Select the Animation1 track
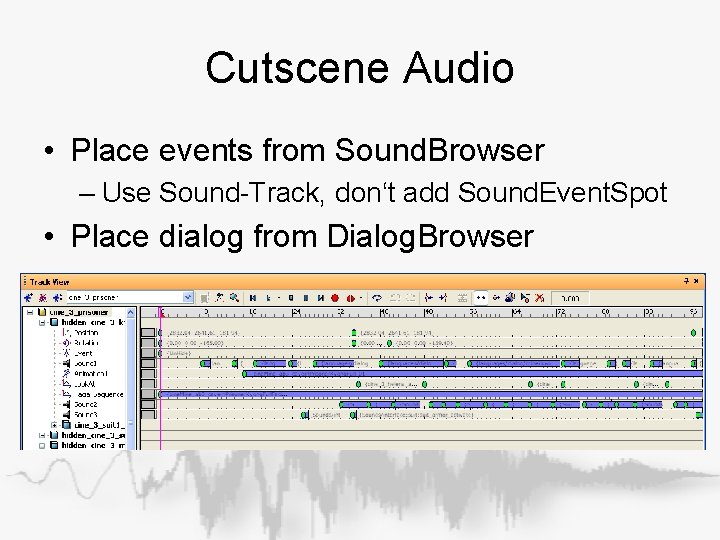Viewport: 720px width, 540px height. (x=90, y=373)
